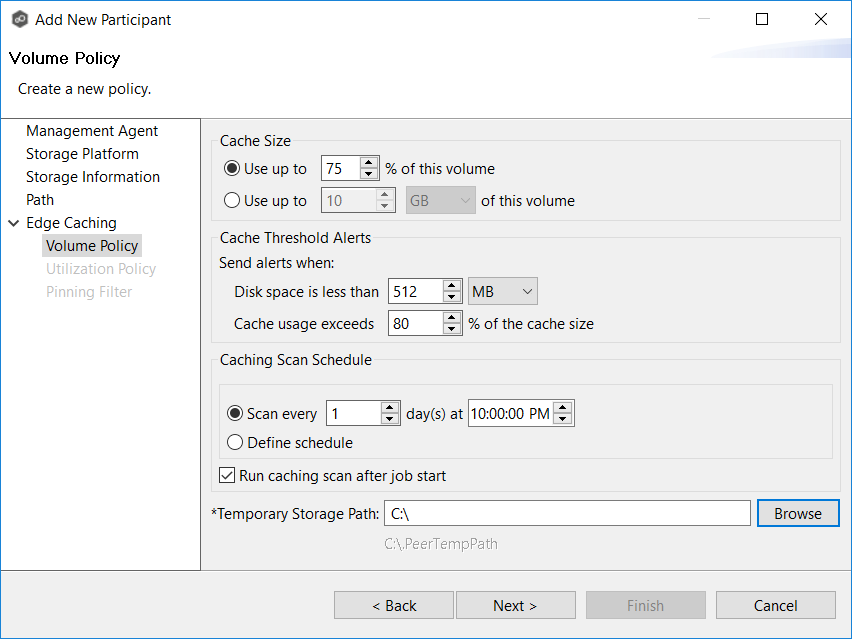Collapse the Edge Caching tree node
The width and height of the screenshot is (852, 639).
14,223
